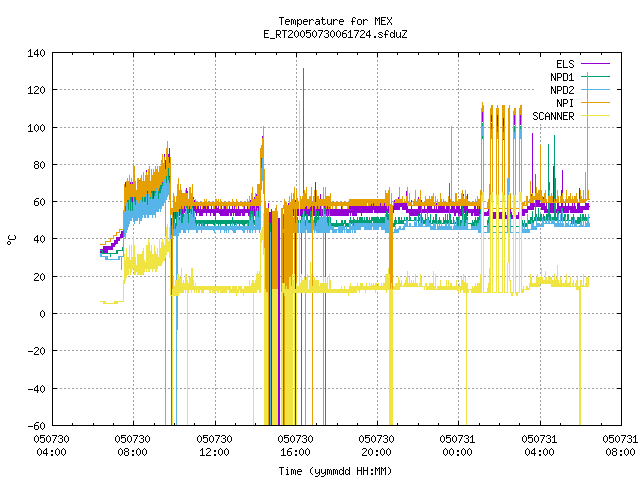This screenshot has width=640, height=480.
Task: Click the 20 y-axis tick label
Action: pos(39,277)
